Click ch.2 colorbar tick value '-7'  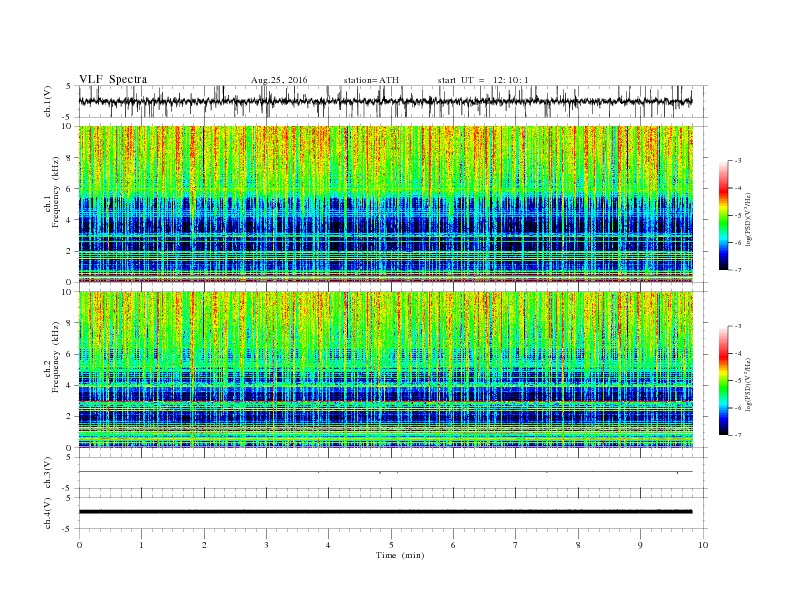tap(738, 435)
